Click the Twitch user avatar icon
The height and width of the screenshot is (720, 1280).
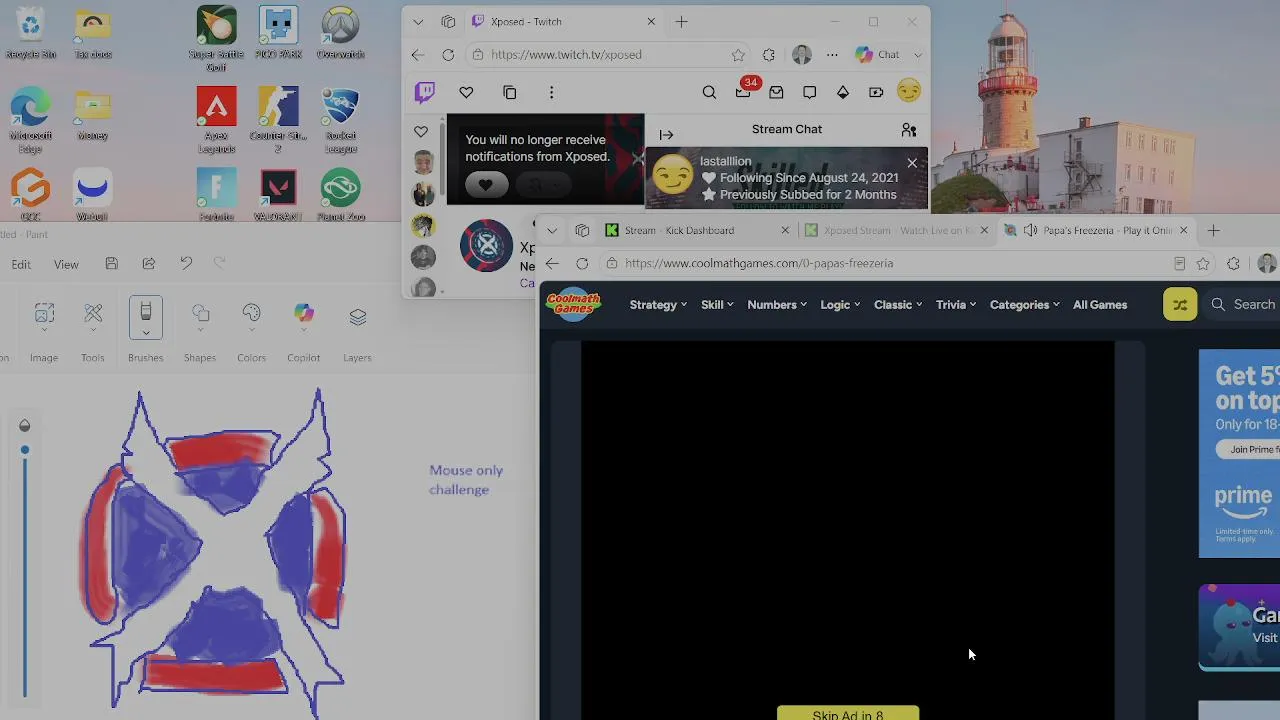908,92
